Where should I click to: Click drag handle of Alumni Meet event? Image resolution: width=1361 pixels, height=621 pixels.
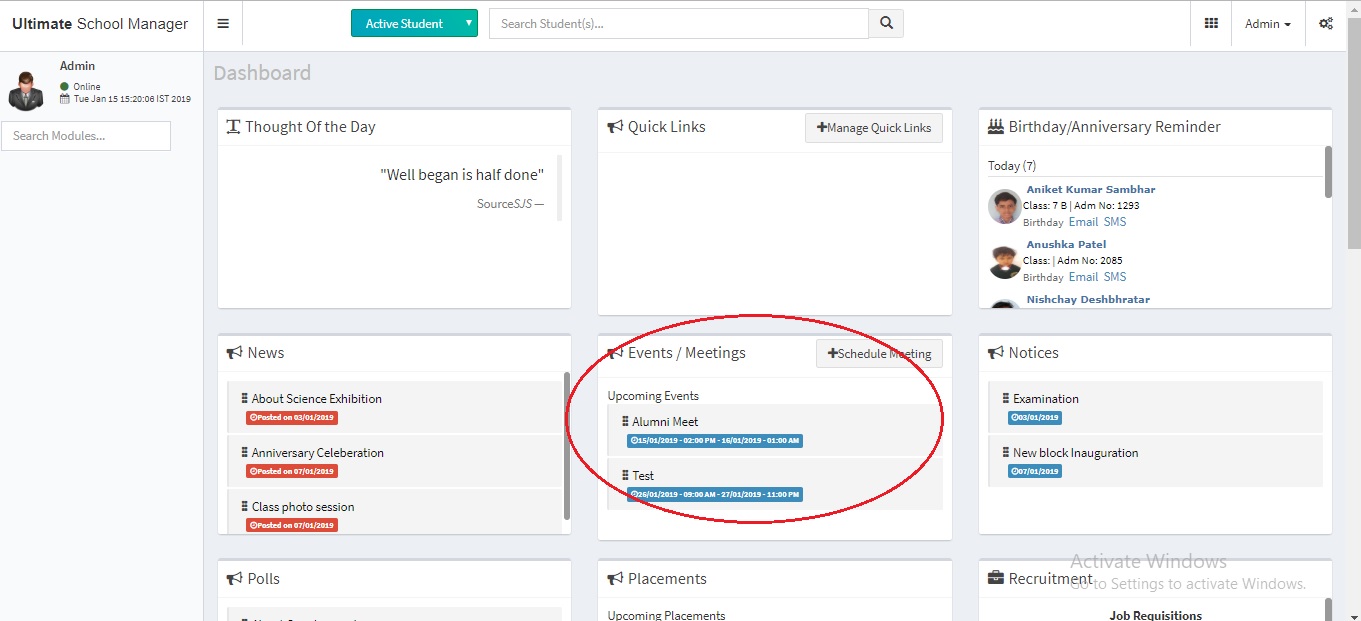[x=625, y=421]
